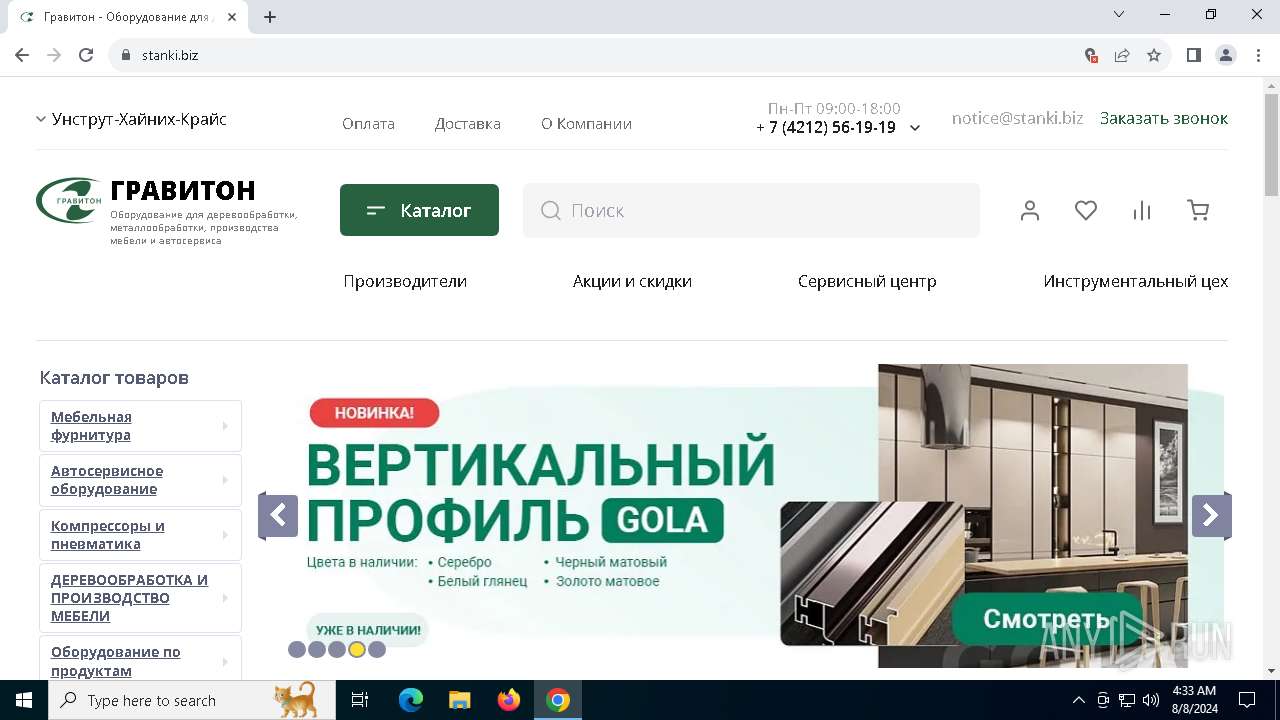Viewport: 1280px width, 720px height.
Task: Go to the Оплата page
Action: tap(368, 124)
